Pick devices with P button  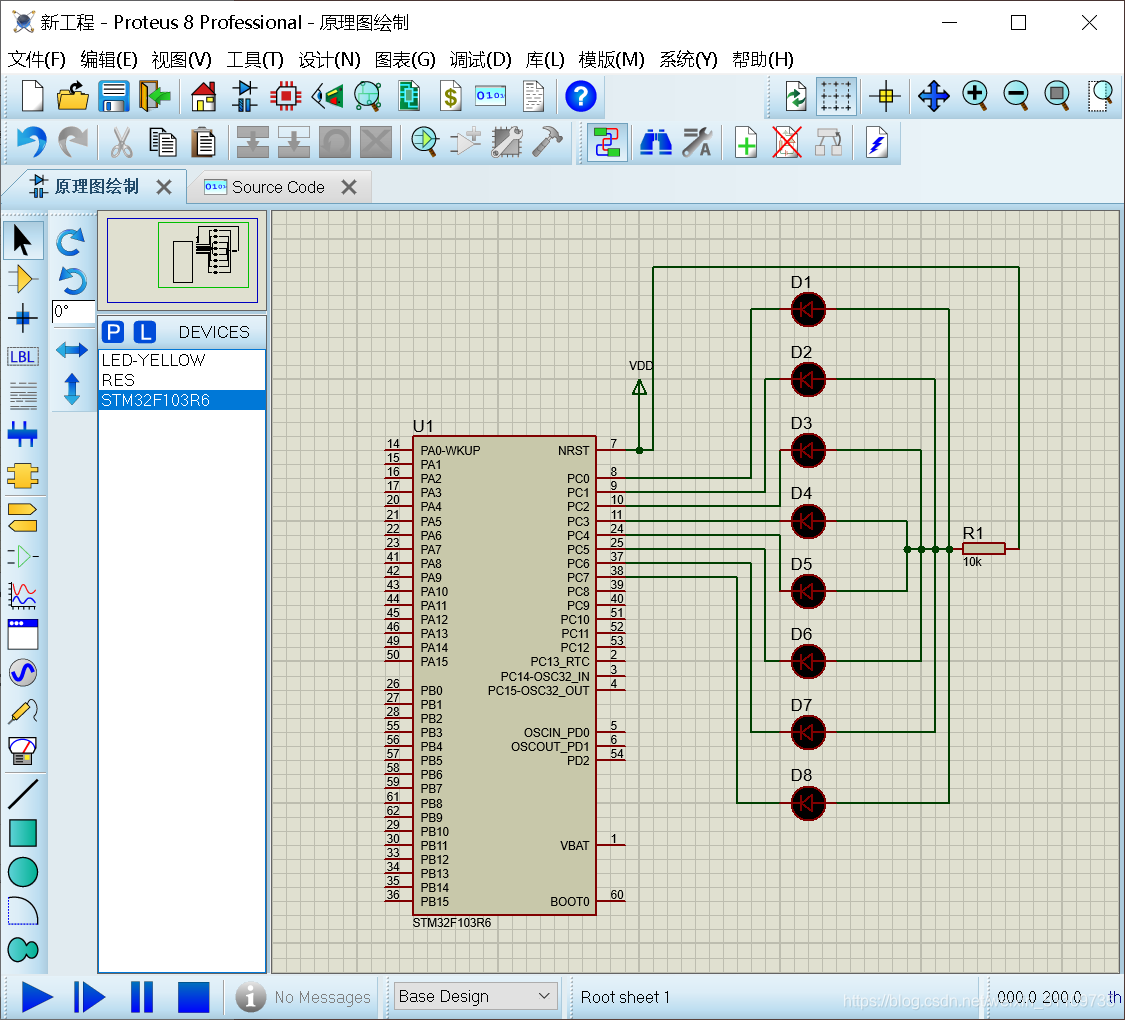113,332
